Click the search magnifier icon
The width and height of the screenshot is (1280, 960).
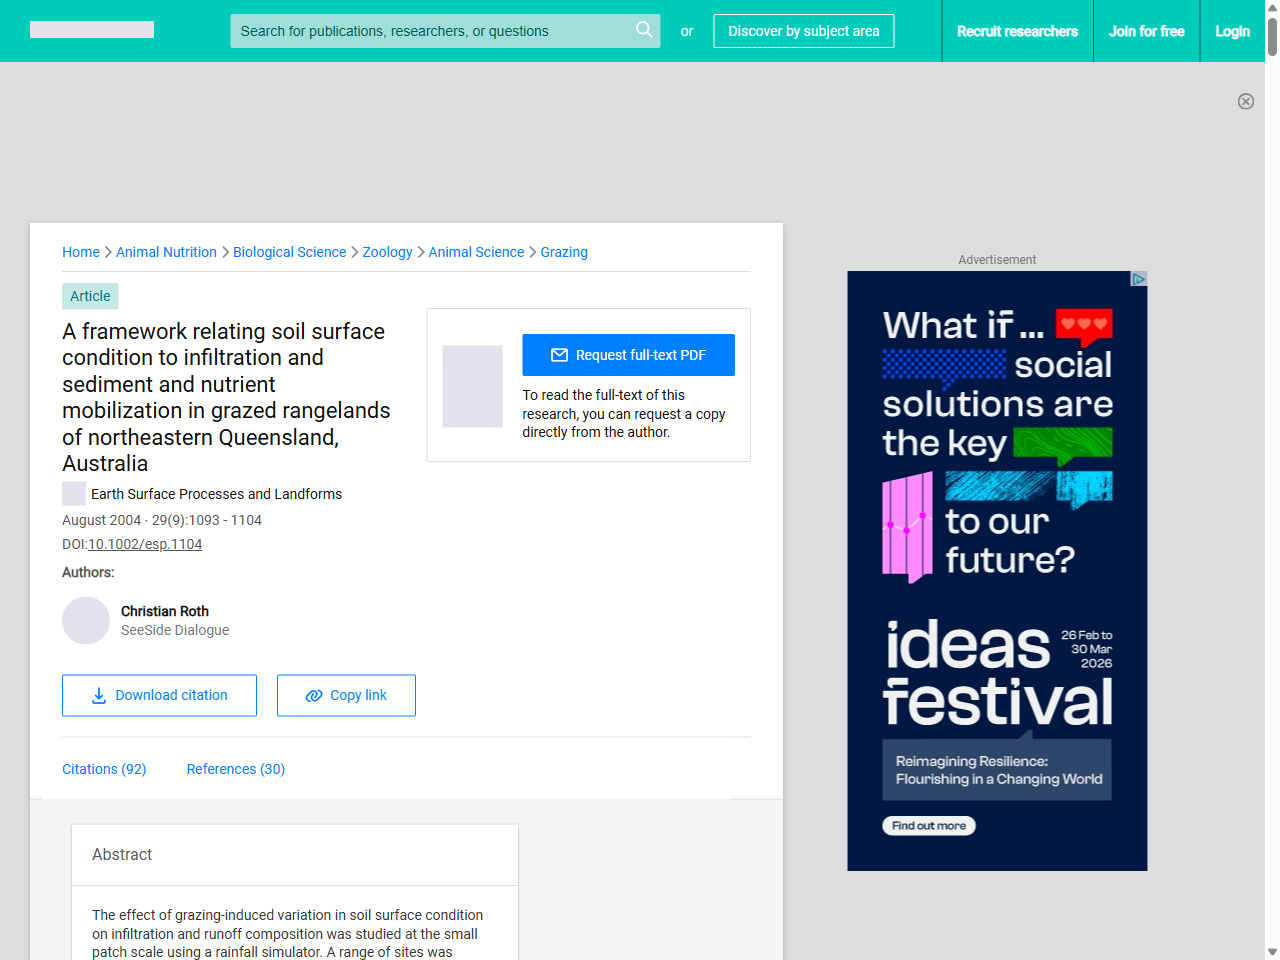coord(644,30)
